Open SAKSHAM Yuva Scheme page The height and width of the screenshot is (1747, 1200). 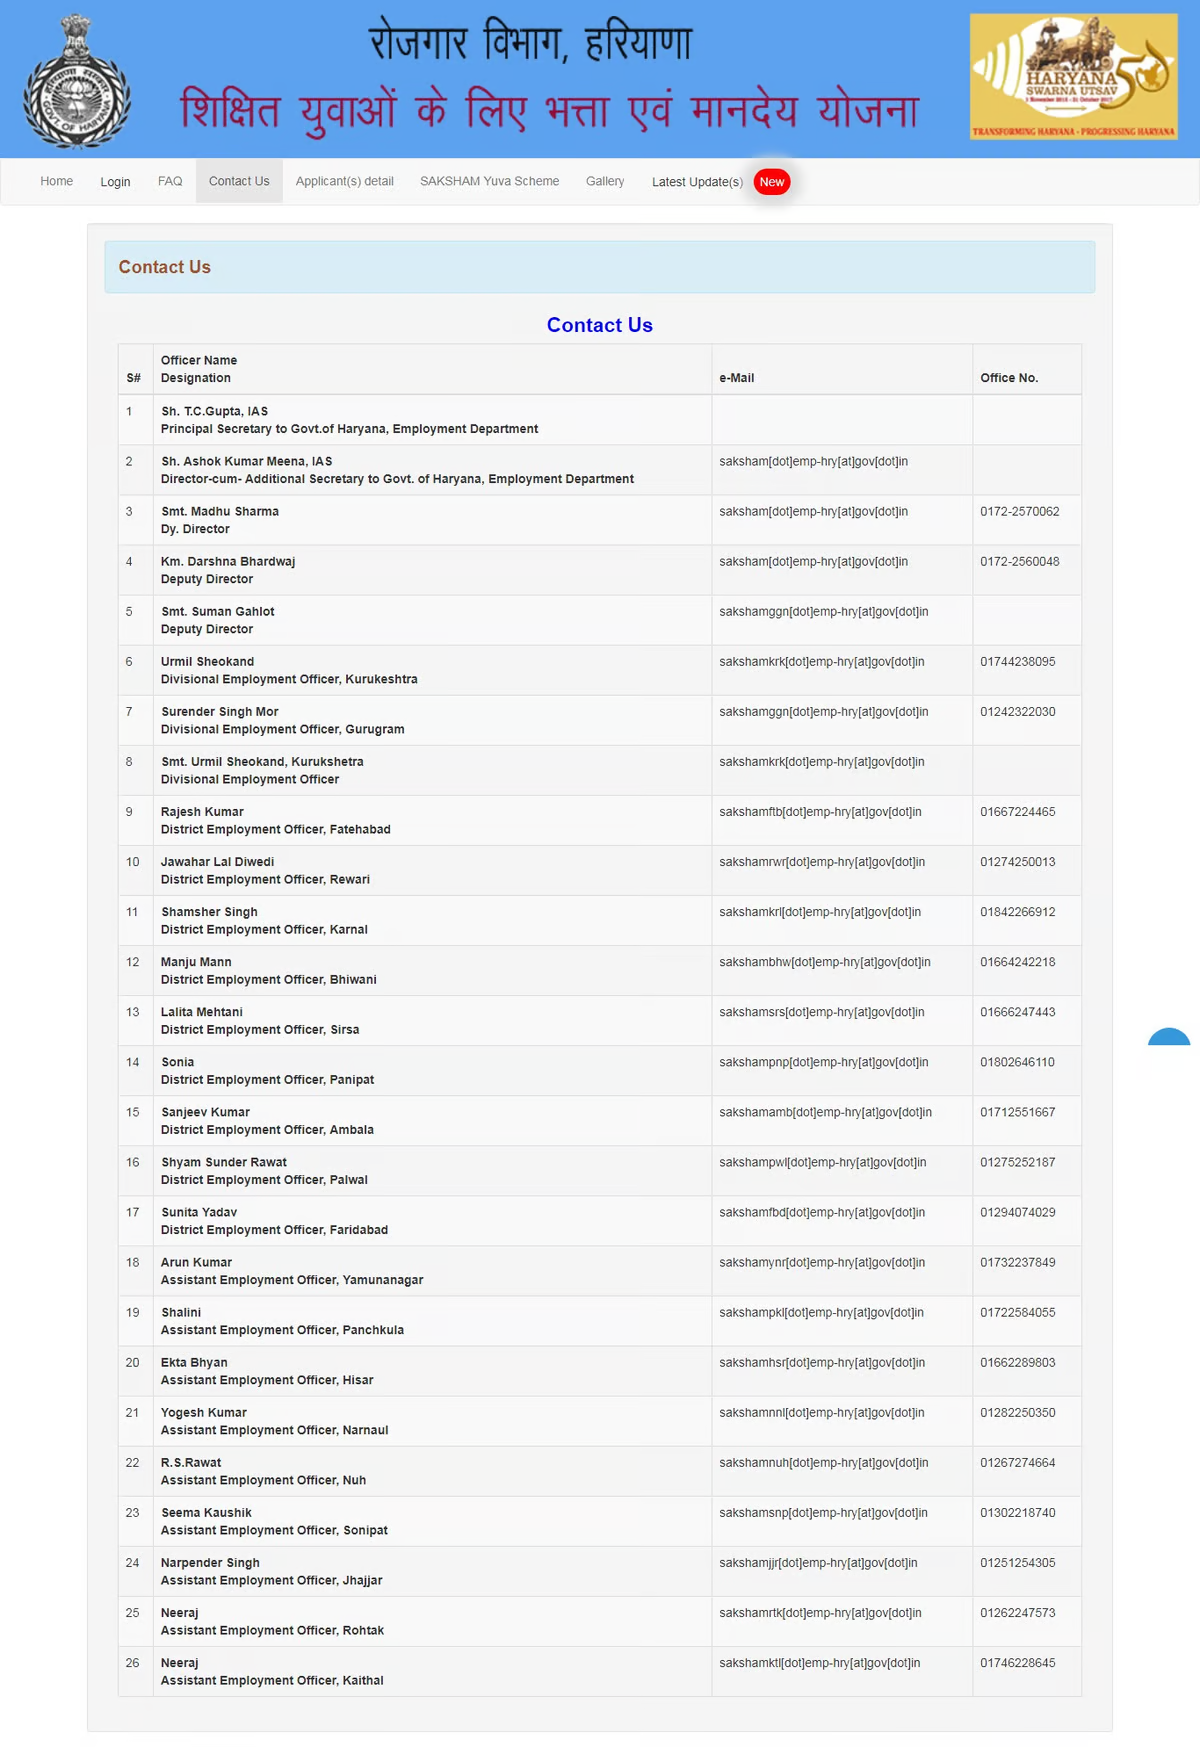(x=489, y=181)
